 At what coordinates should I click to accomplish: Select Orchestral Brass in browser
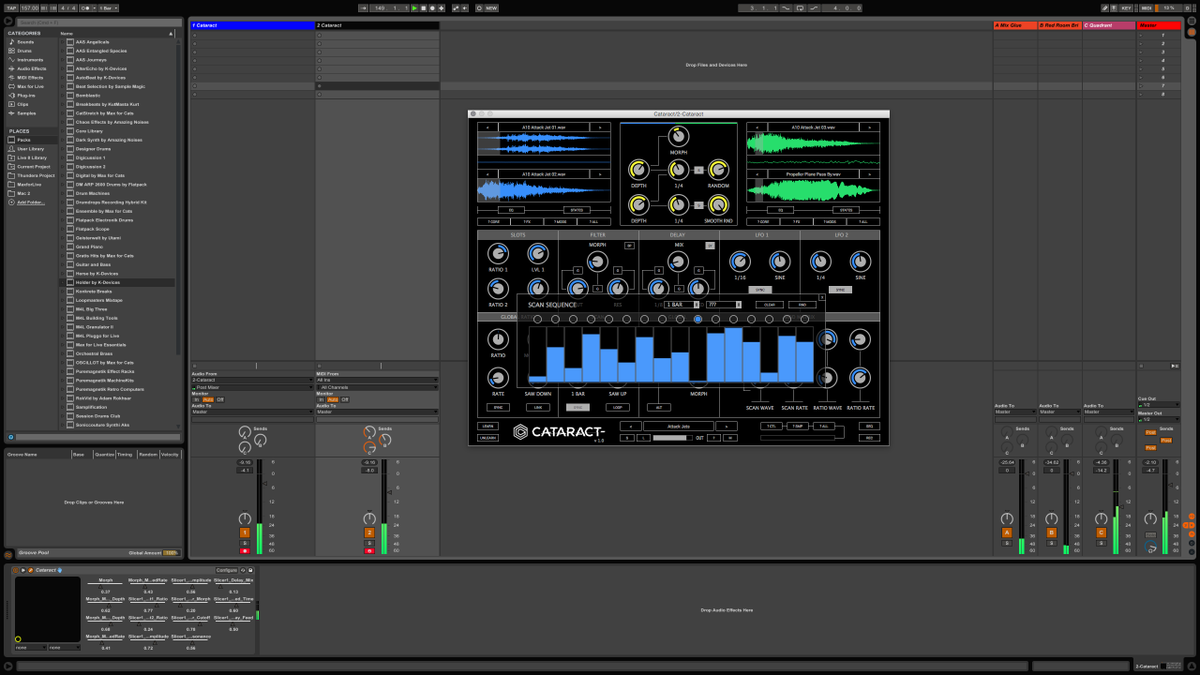pos(94,353)
